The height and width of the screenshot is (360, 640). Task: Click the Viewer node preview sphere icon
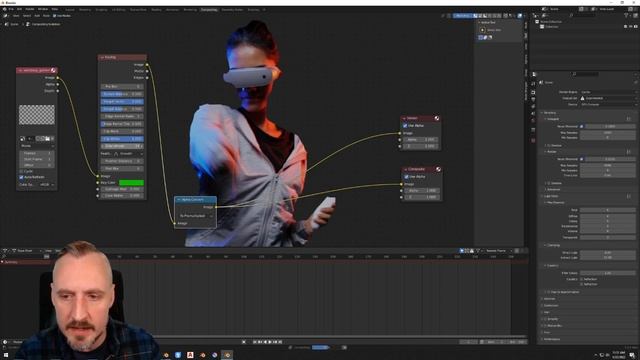pos(437,118)
